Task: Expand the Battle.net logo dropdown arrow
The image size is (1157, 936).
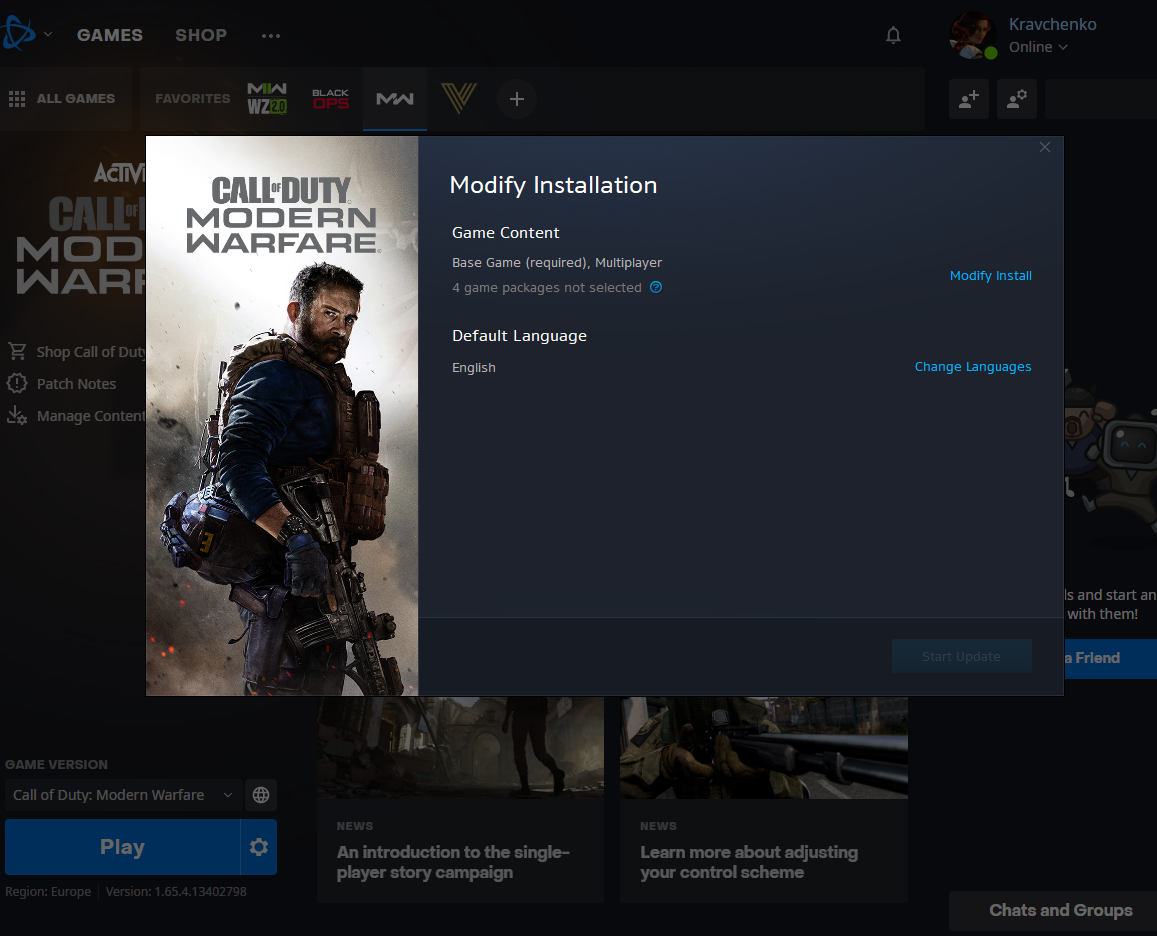Action: 48,34
